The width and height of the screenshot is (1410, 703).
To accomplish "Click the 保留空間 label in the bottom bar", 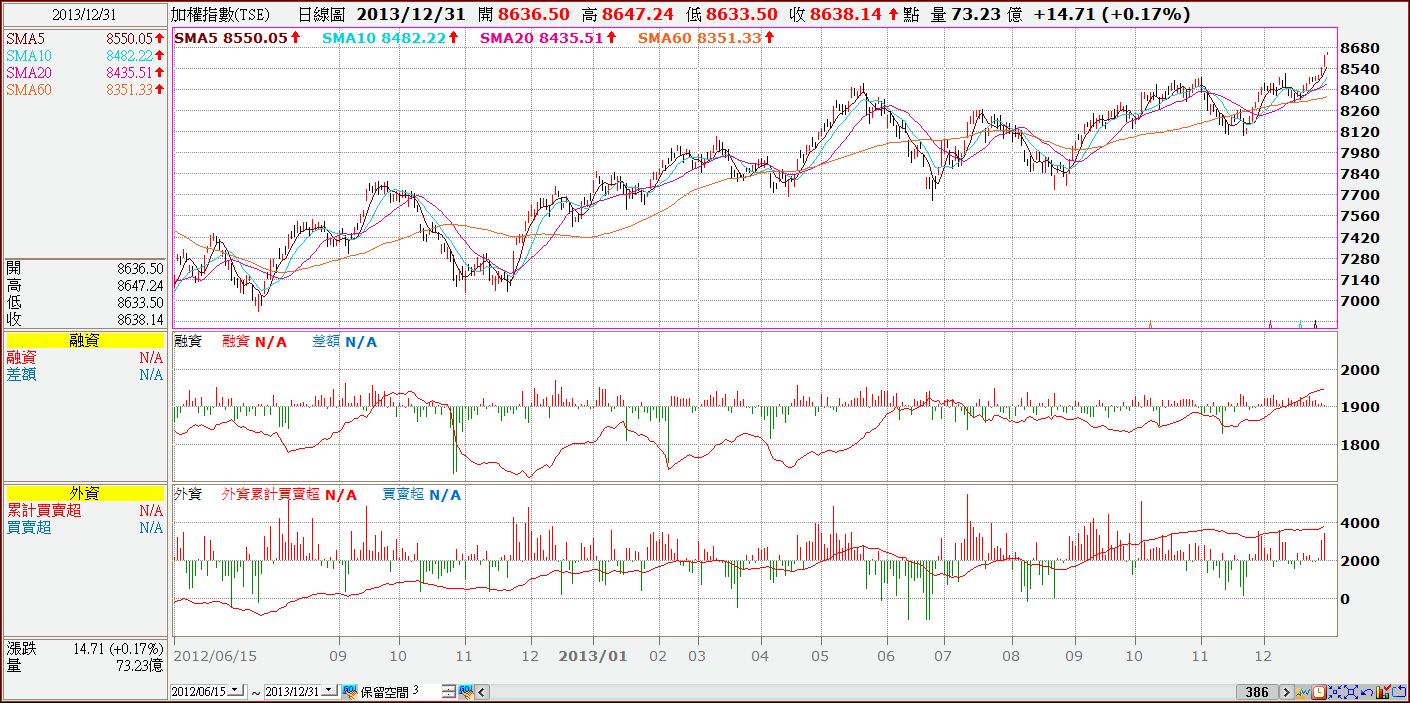I will click(x=384, y=691).
